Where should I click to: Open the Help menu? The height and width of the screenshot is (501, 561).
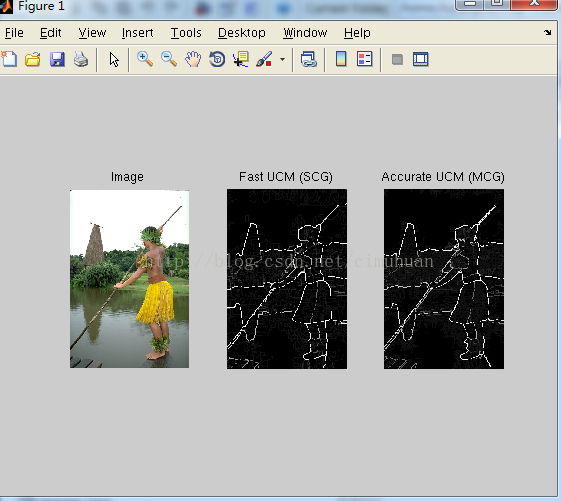[357, 33]
